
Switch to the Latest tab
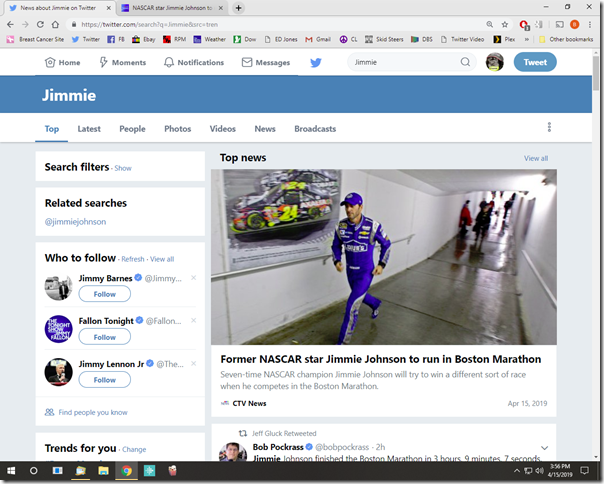tap(89, 129)
